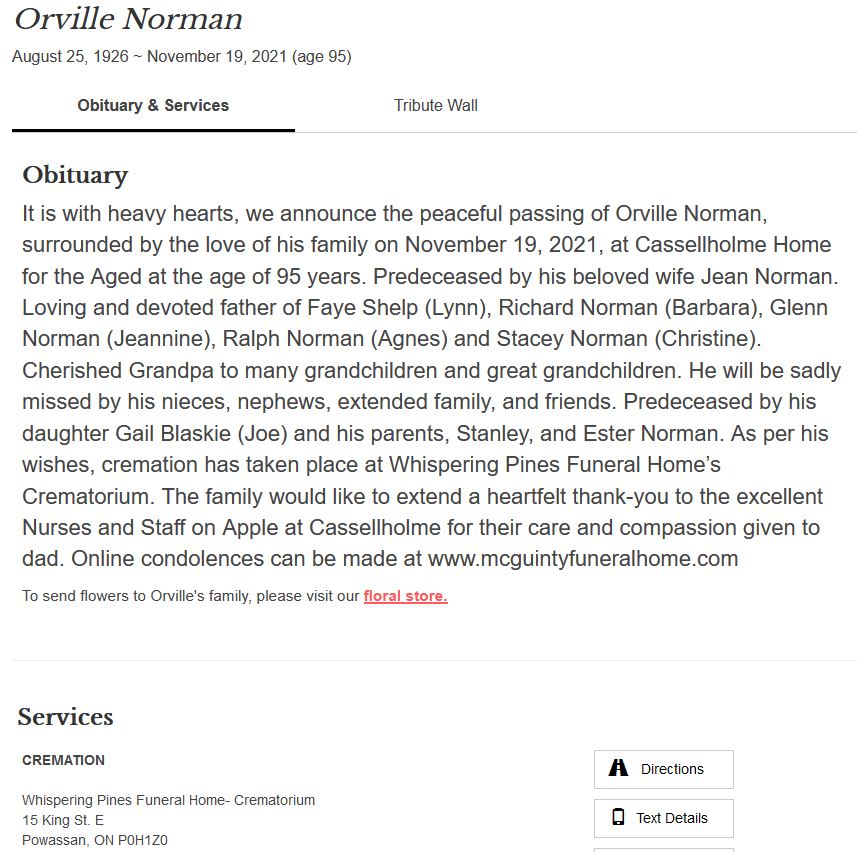The height and width of the screenshot is (852, 857).
Task: Follow the red floral store link
Action: click(x=405, y=596)
